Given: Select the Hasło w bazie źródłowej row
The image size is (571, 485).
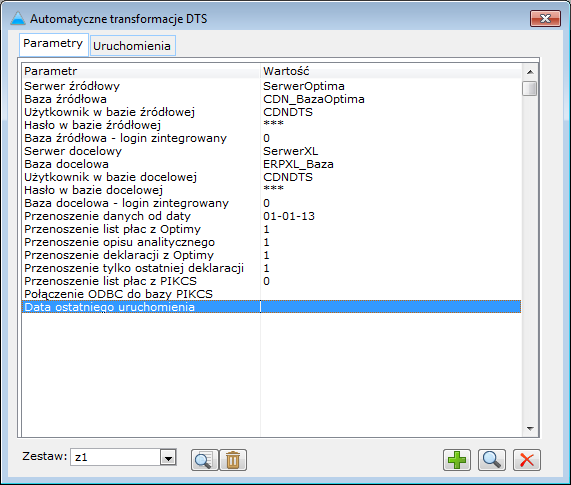Looking at the screenshot, I should click(x=271, y=125).
